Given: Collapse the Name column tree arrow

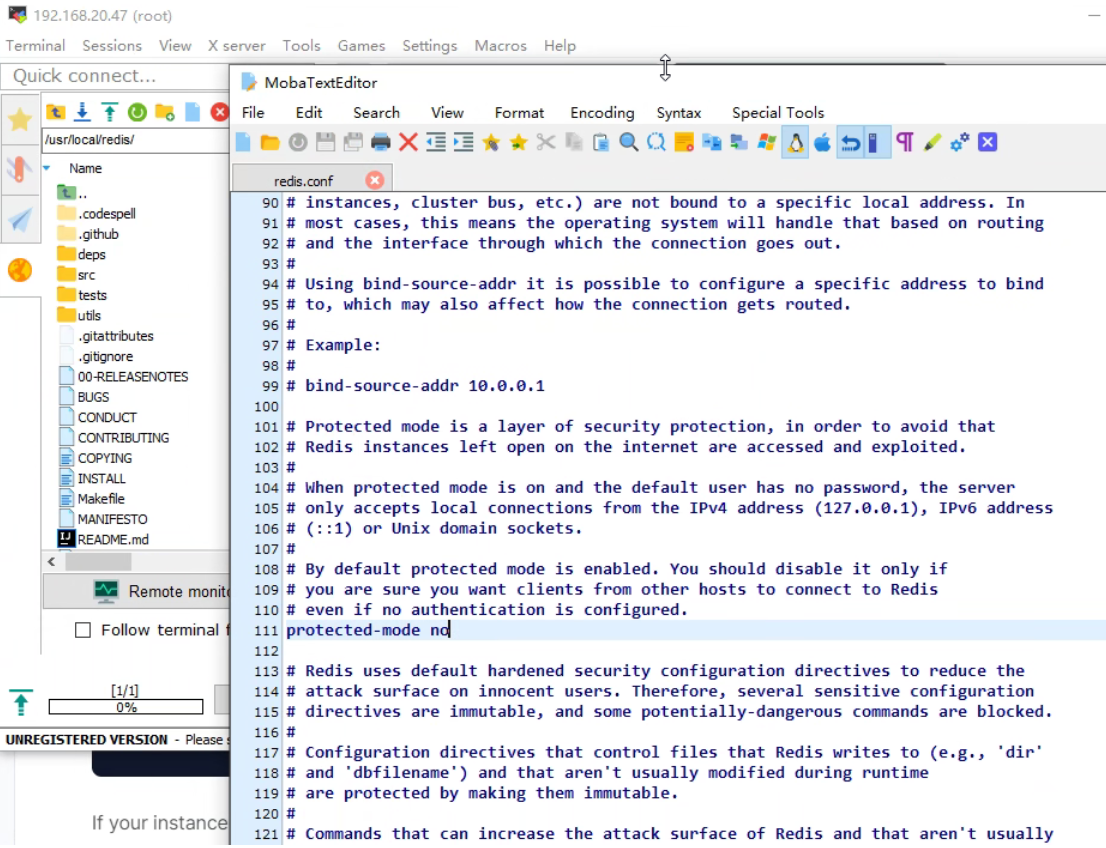Looking at the screenshot, I should point(47,169).
